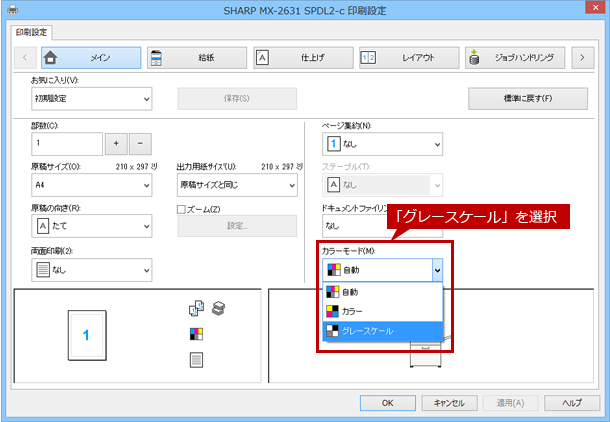Click the house icon on メイン tab
The width and height of the screenshot is (610, 422).
pyautogui.click(x=51, y=58)
